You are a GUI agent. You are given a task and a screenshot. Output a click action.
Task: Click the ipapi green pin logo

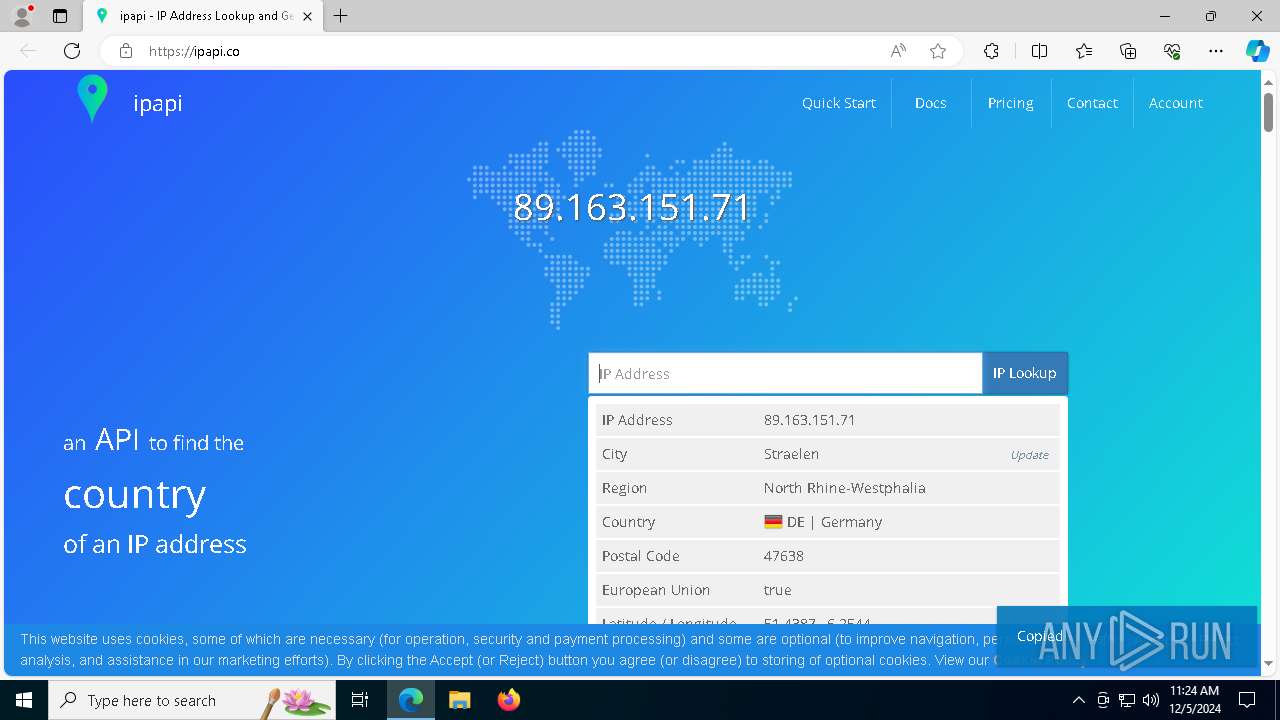[92, 99]
